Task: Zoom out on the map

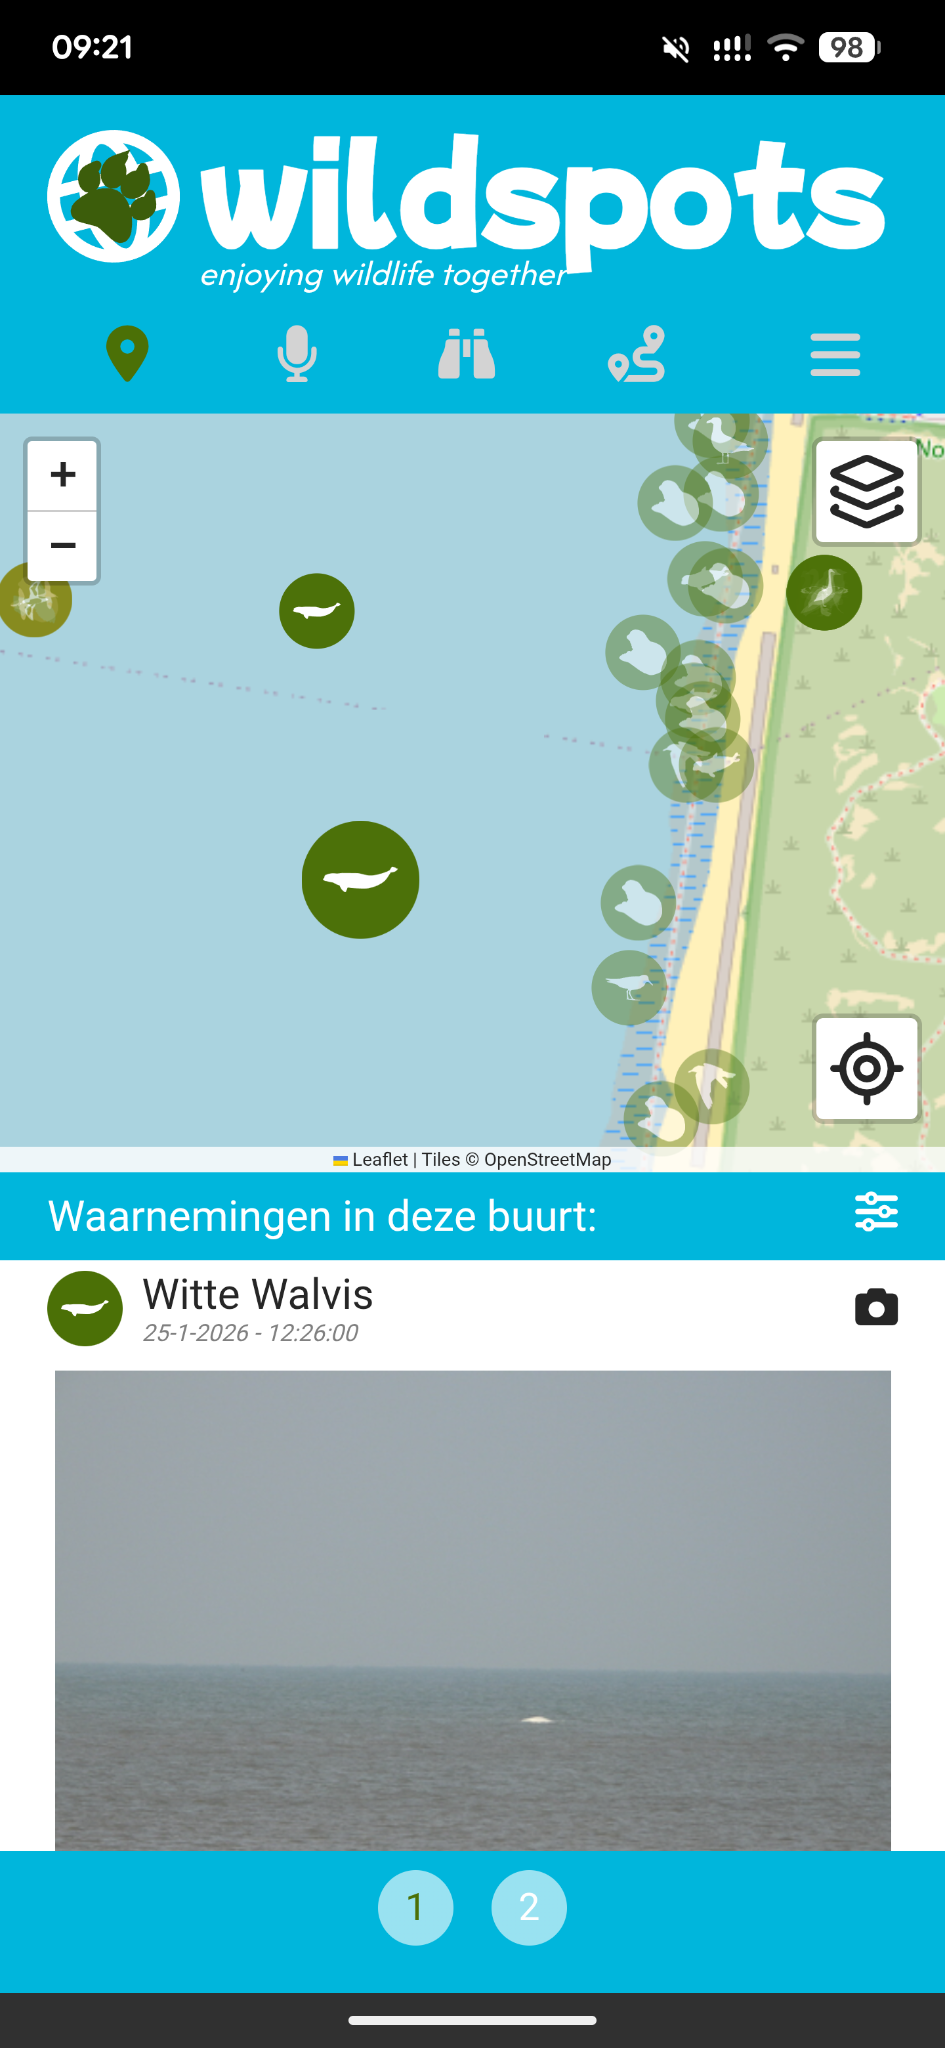Action: pyautogui.click(x=63, y=545)
